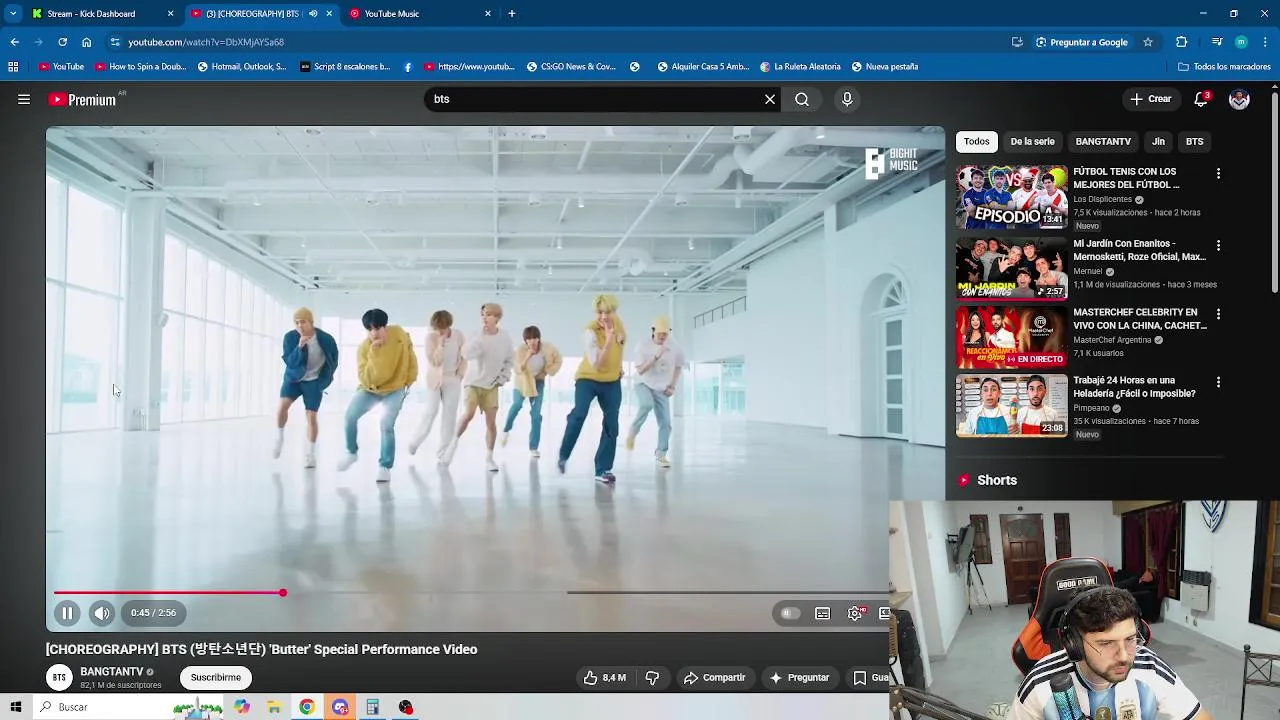
Task: Open 'Trabajé 24 Horas en una Heladería' title
Action: [1134, 387]
